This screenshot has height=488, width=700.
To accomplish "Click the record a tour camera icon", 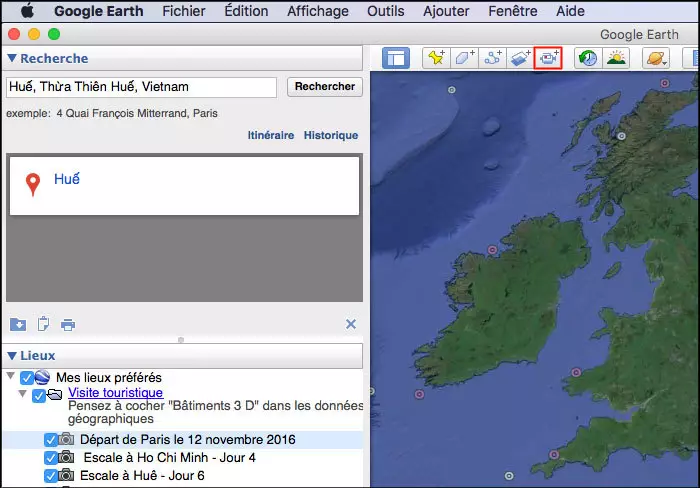I will [x=548, y=58].
